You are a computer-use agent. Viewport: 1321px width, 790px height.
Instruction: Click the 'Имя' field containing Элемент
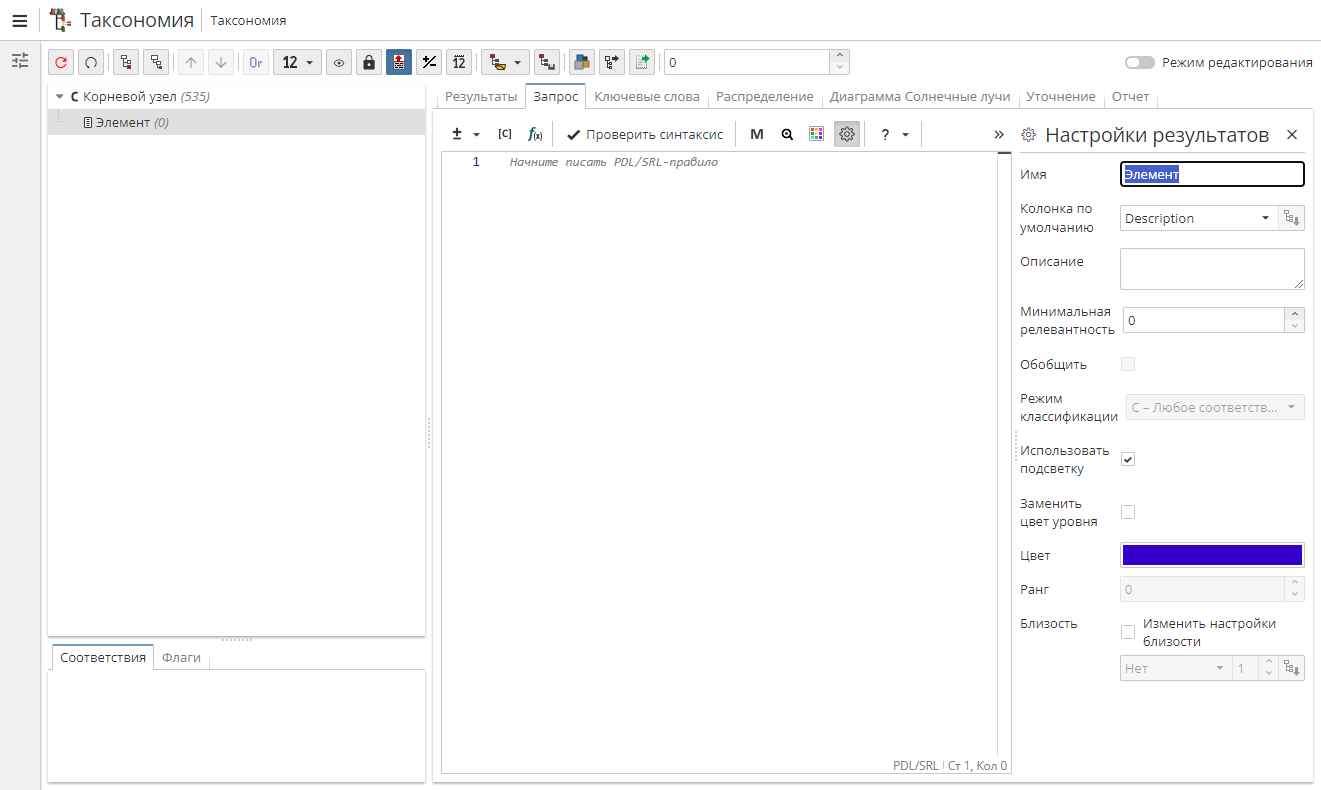coord(1212,174)
